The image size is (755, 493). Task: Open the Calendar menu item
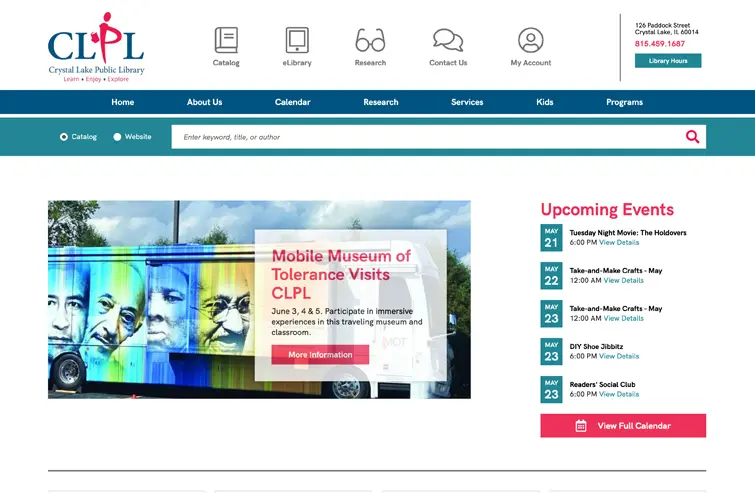coord(293,102)
